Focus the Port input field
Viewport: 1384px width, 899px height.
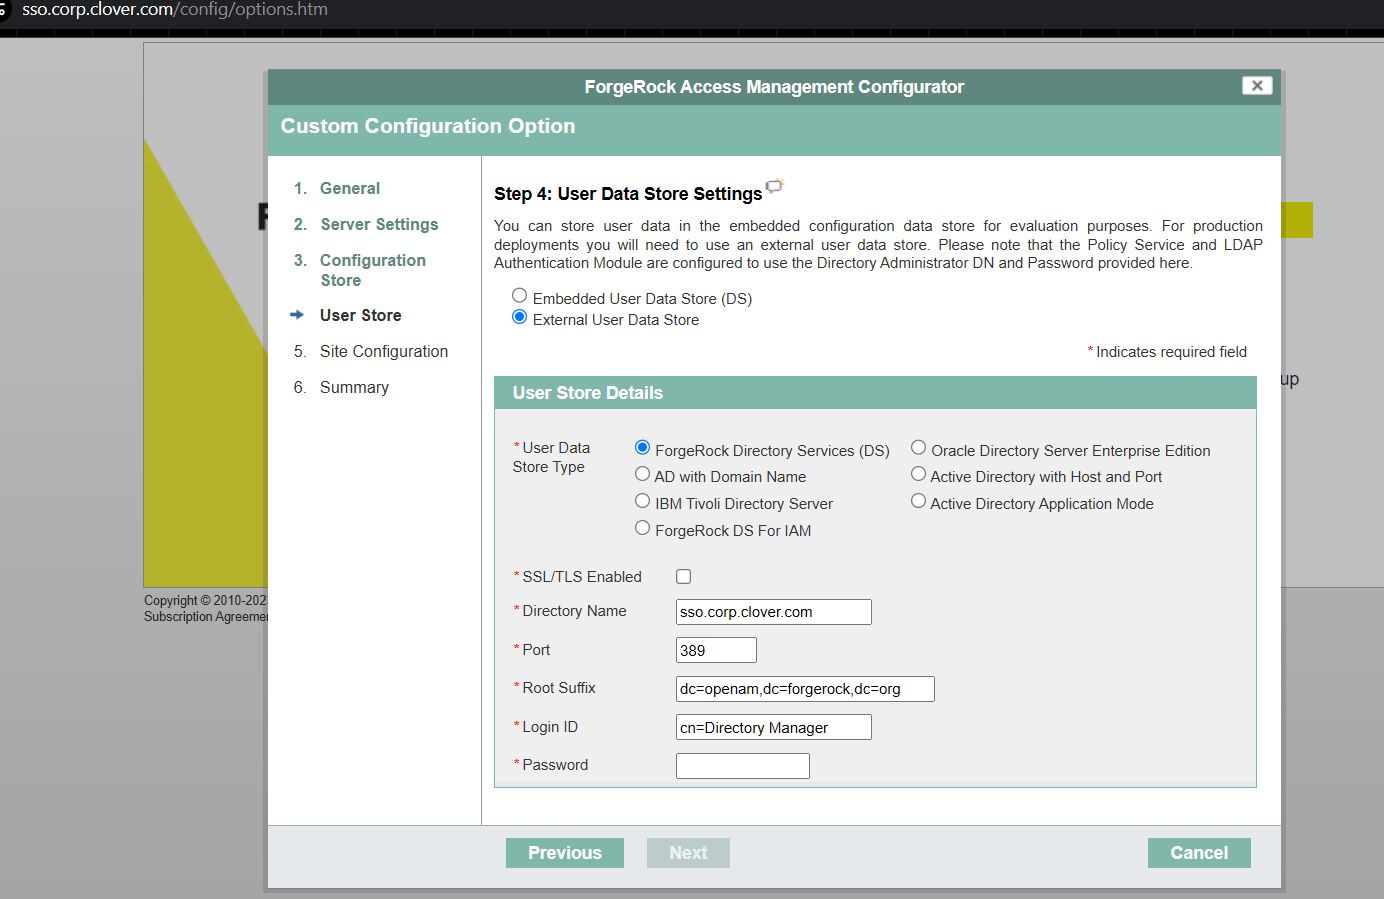(716, 650)
